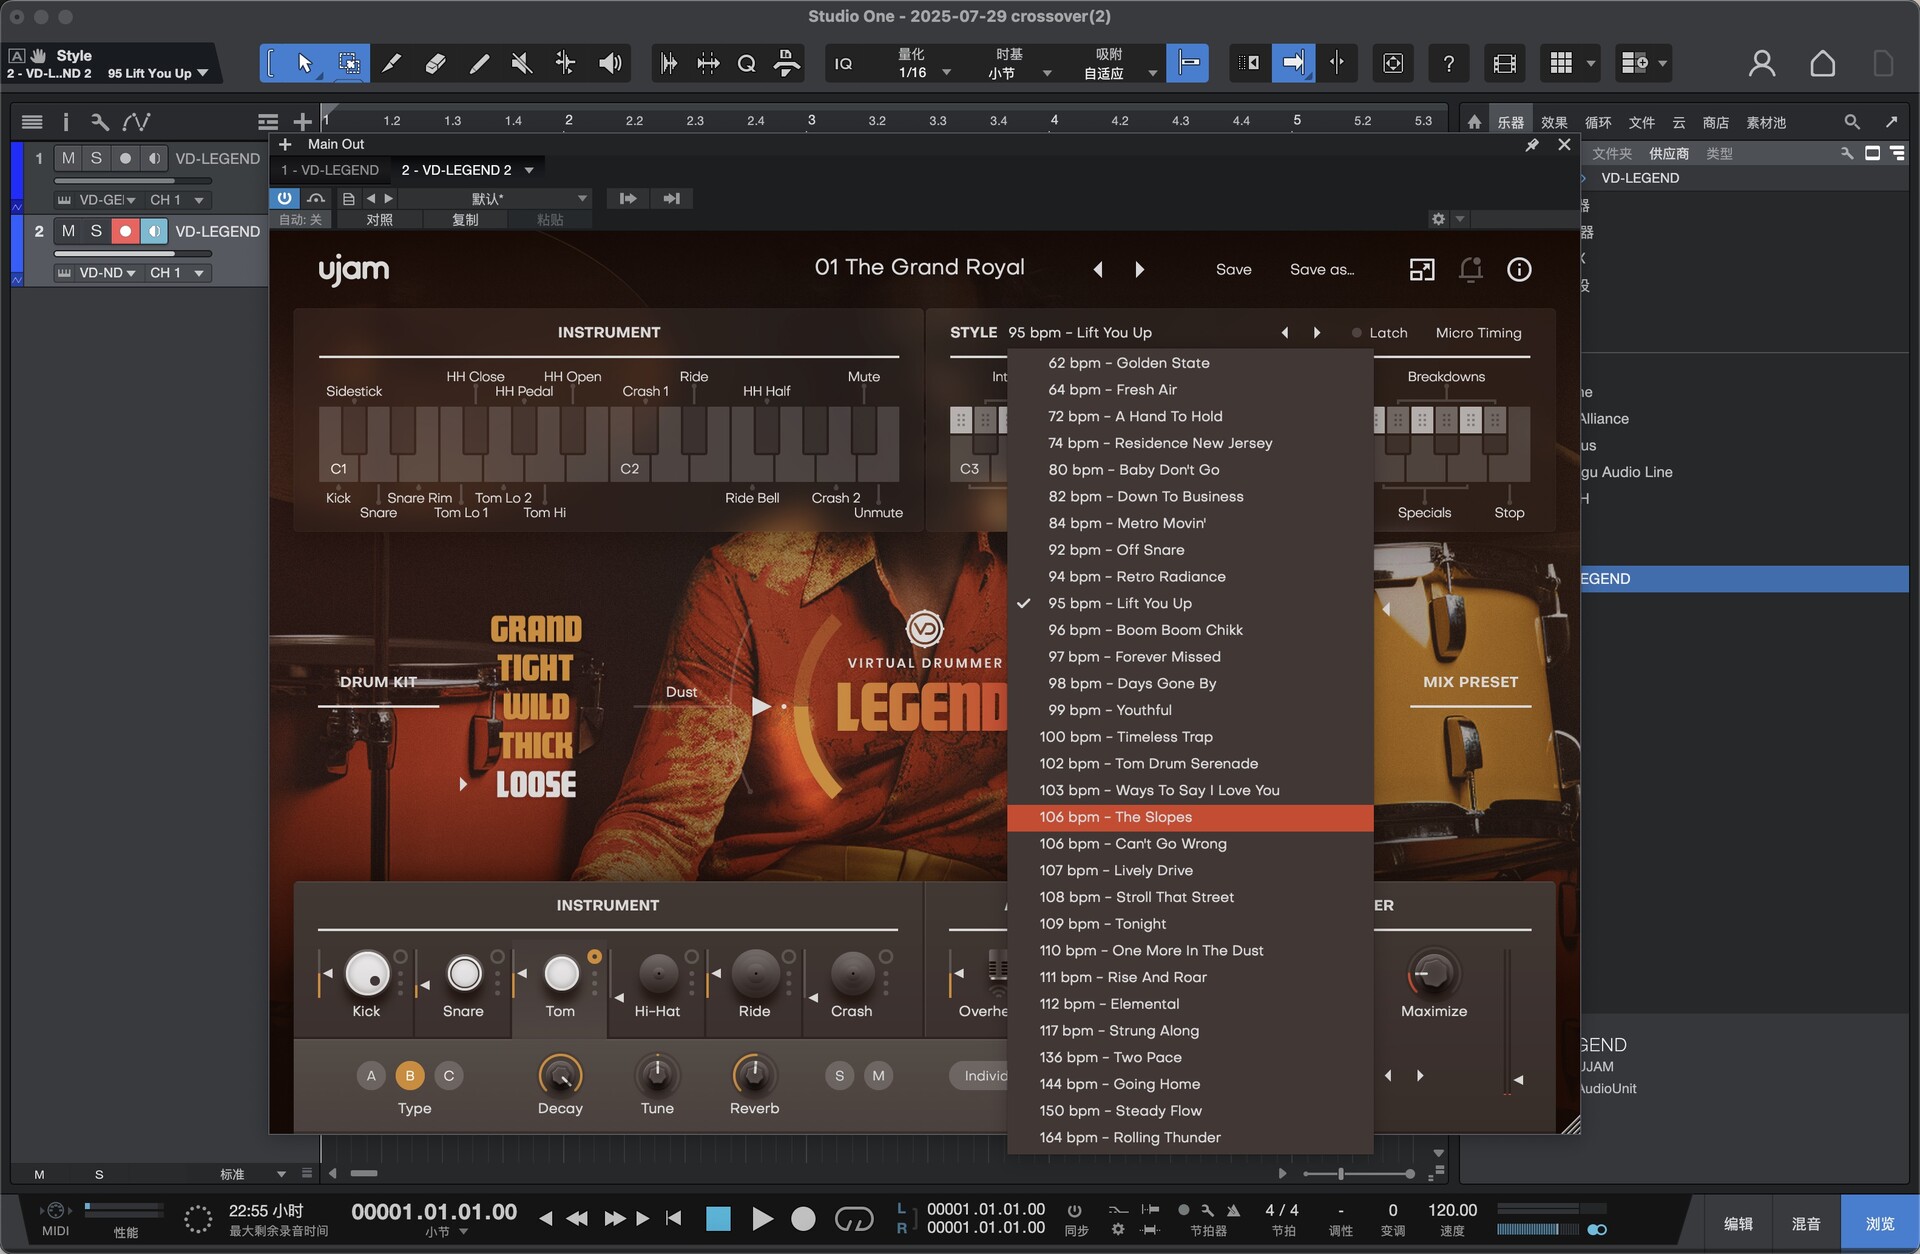Viewport: 1920px width, 1254px height.
Task: Open the 编辑 edit view
Action: click(x=1738, y=1223)
